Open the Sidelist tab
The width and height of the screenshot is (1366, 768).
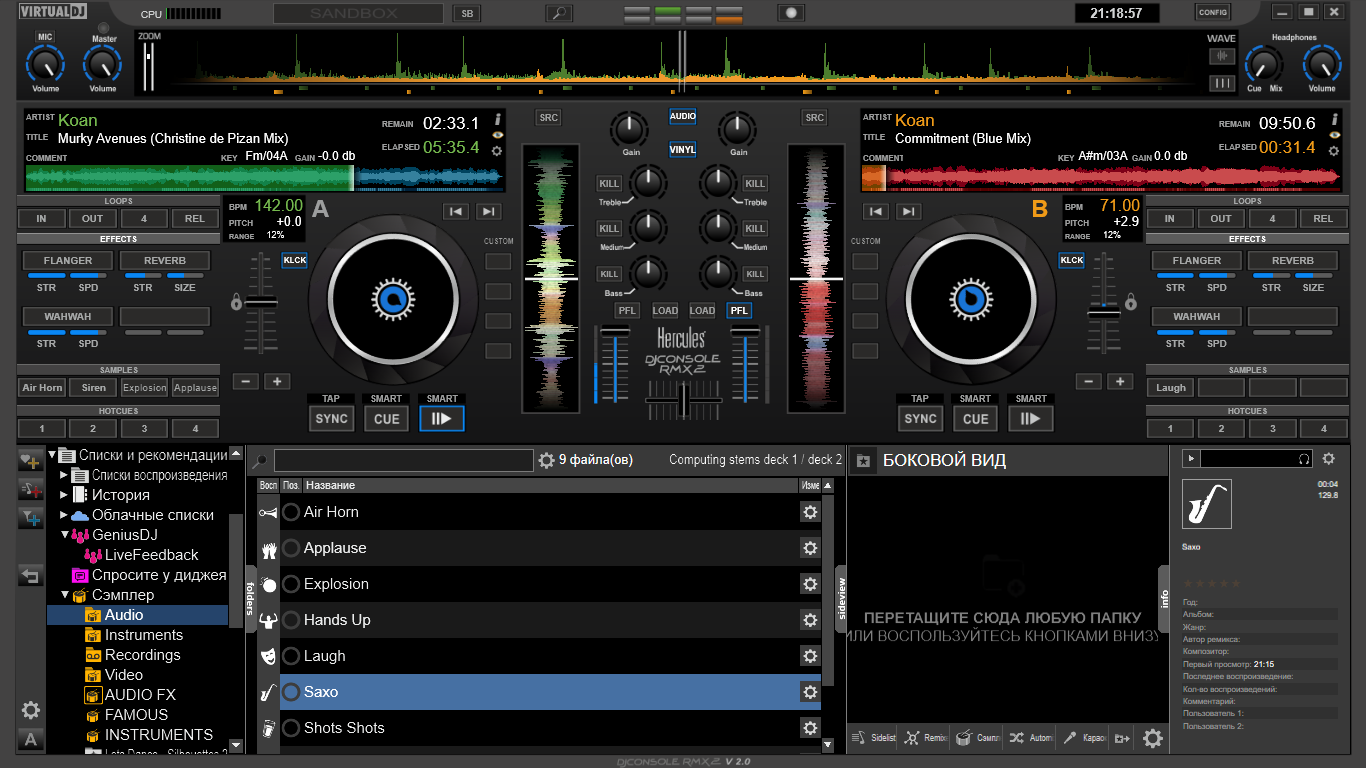874,738
